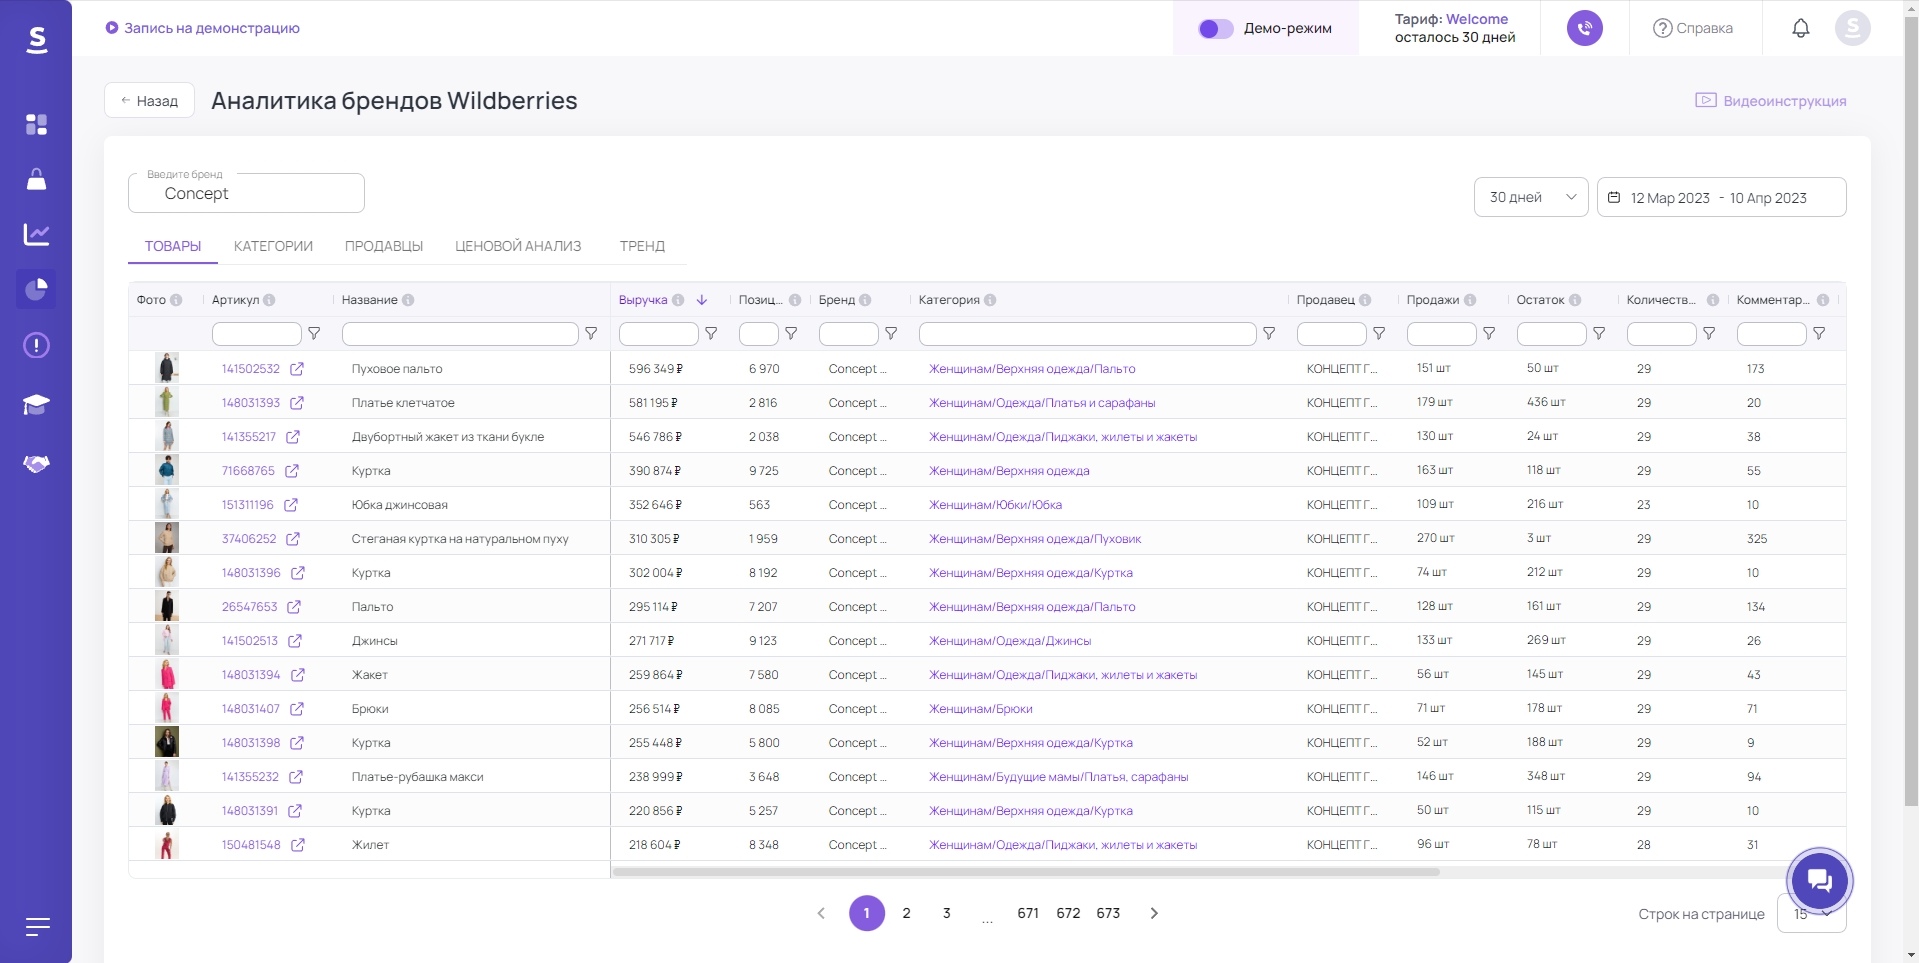Open the Видеоинструкция link

pos(1771,101)
